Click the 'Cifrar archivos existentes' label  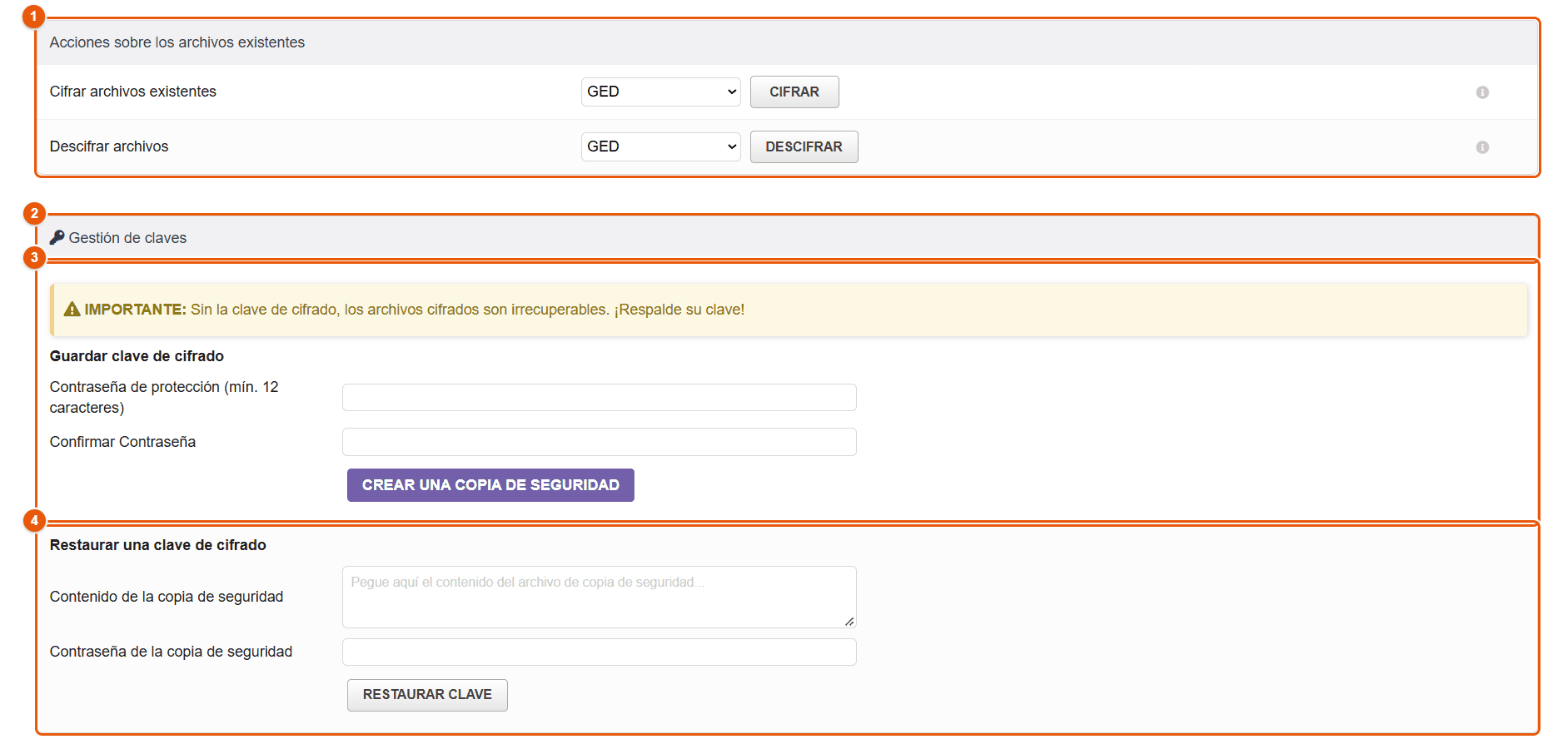pyautogui.click(x=133, y=91)
